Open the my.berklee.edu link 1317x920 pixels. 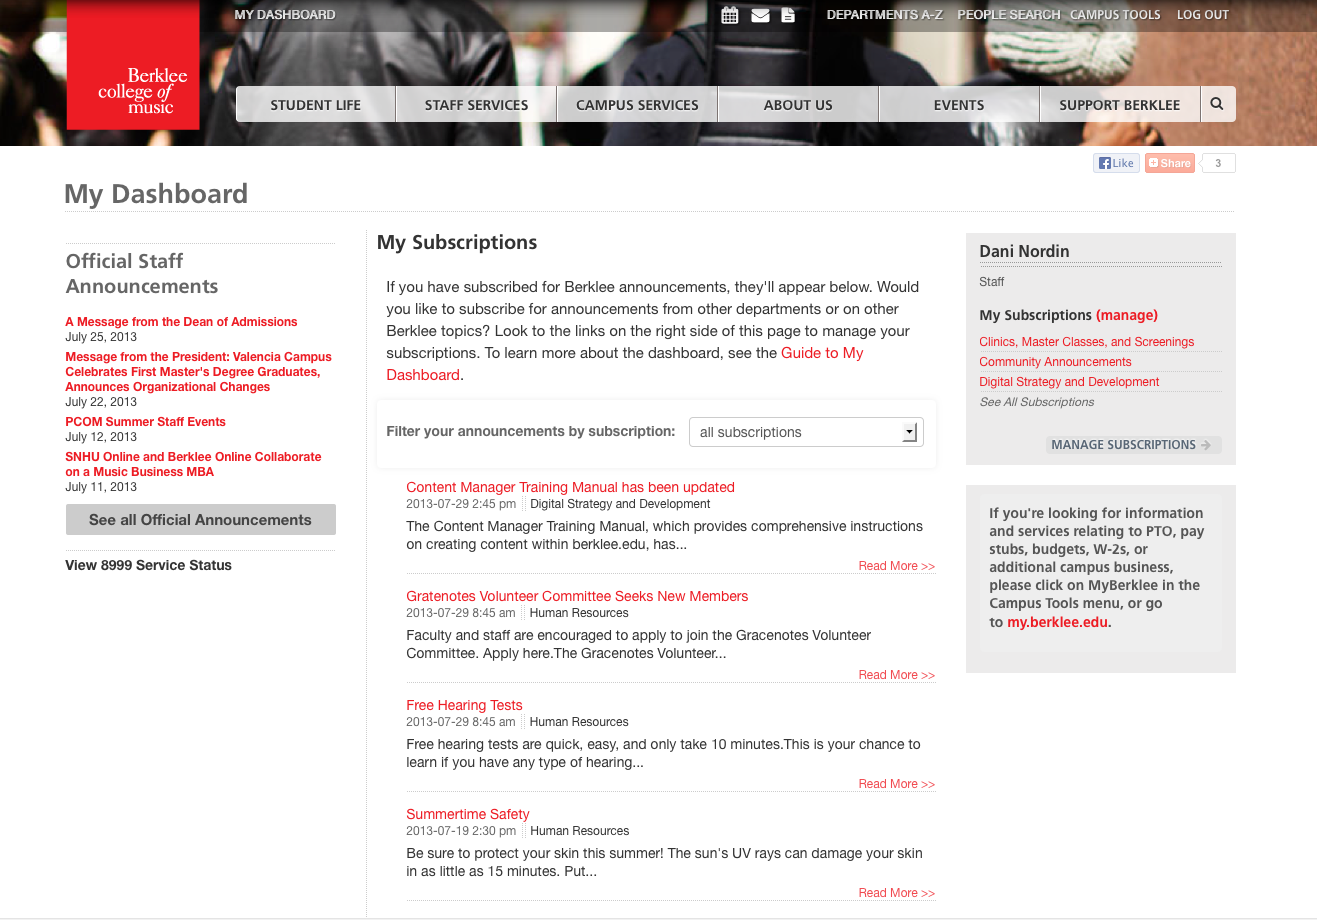[x=1058, y=622]
